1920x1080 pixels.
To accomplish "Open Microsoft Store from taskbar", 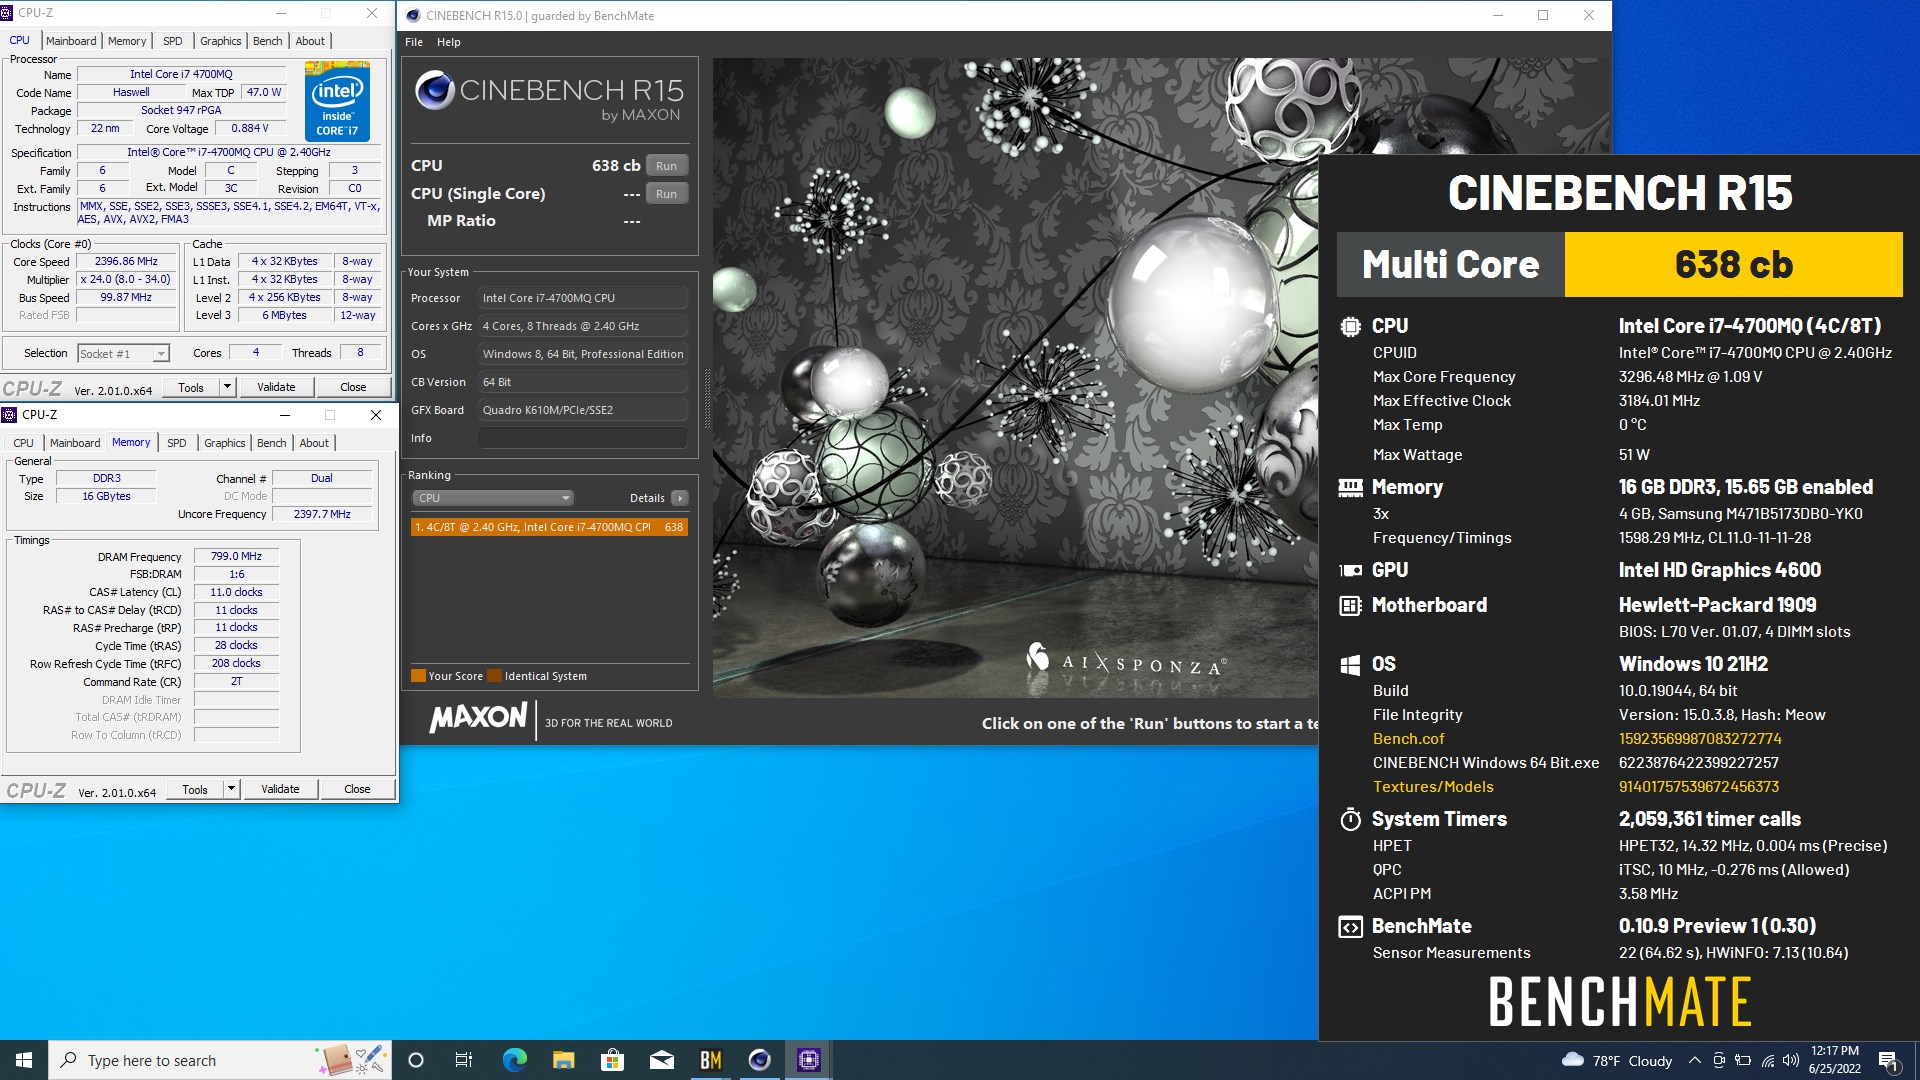I will click(612, 1060).
